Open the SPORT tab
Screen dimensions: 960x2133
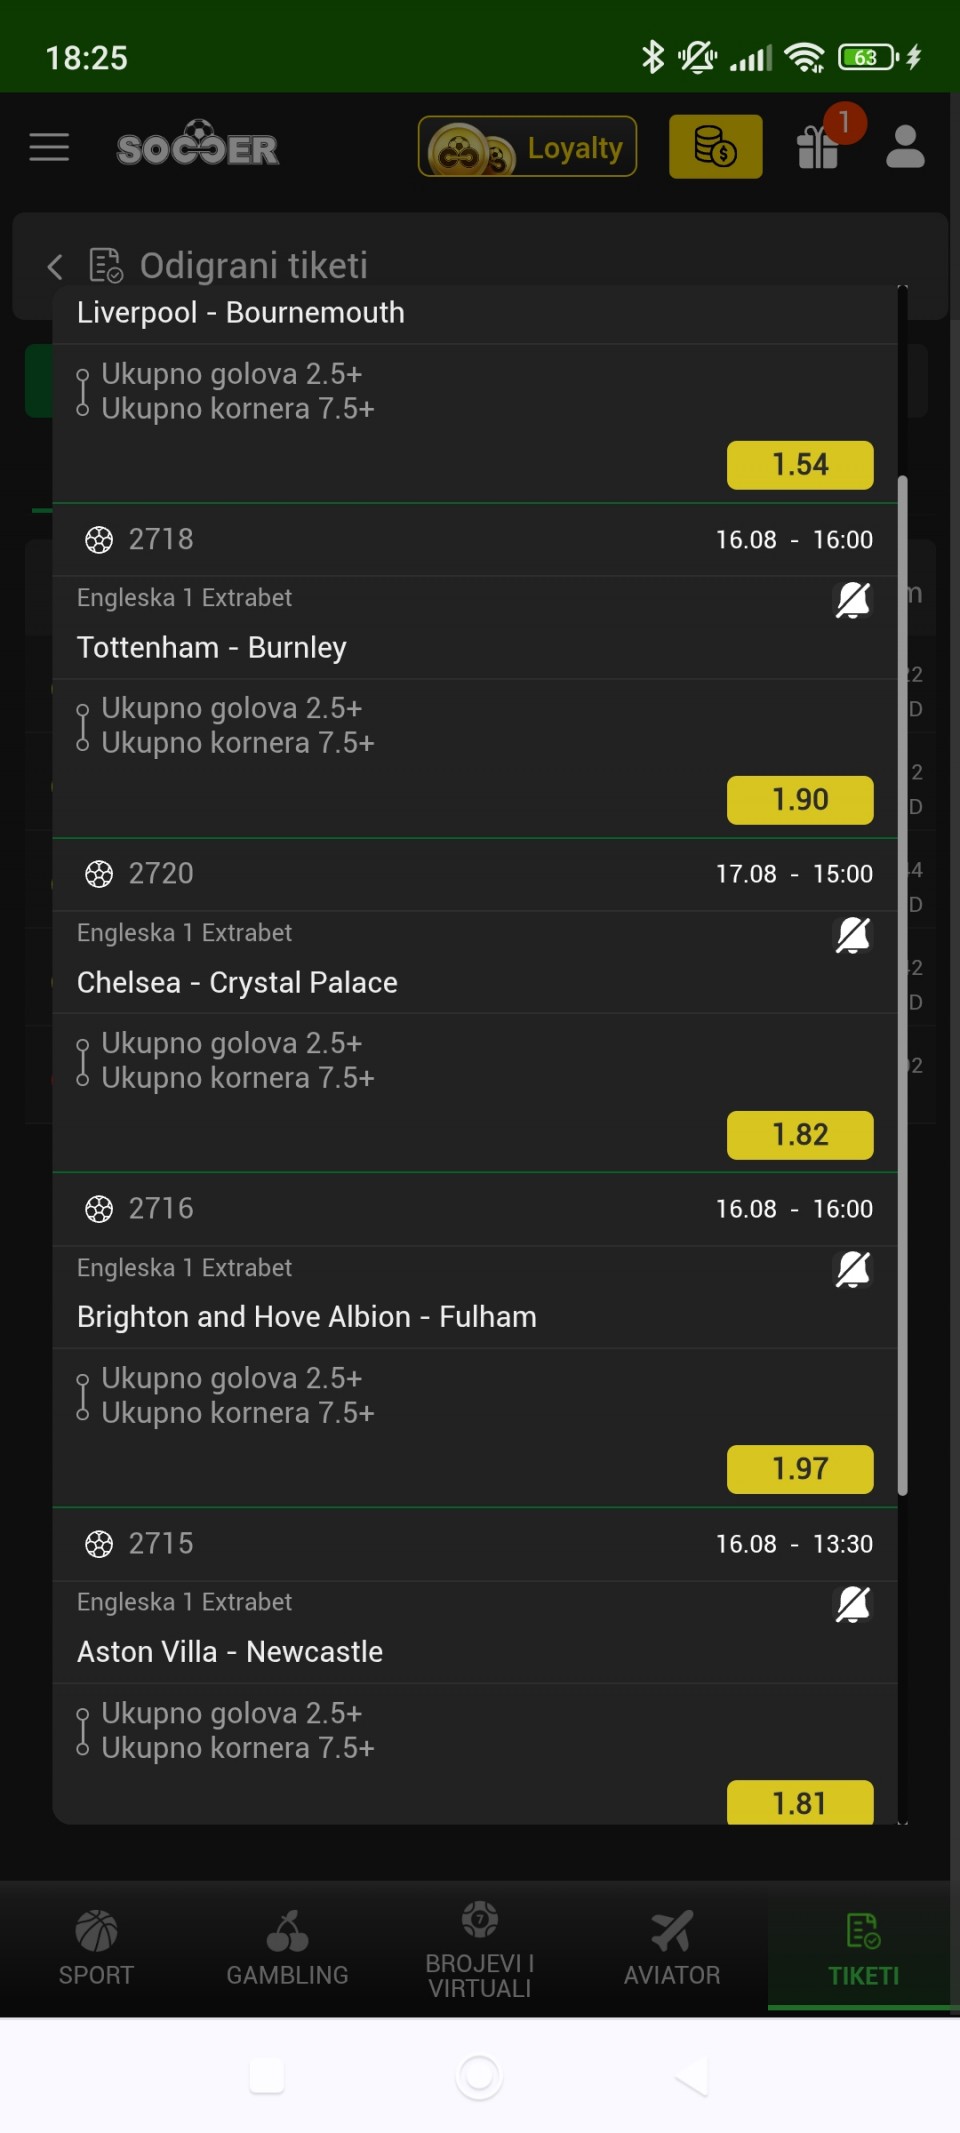[x=96, y=1949]
